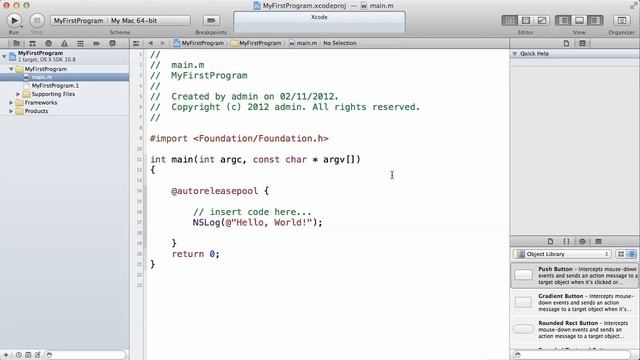
Task: Click the Stop button in the toolbar
Action: [37, 20]
